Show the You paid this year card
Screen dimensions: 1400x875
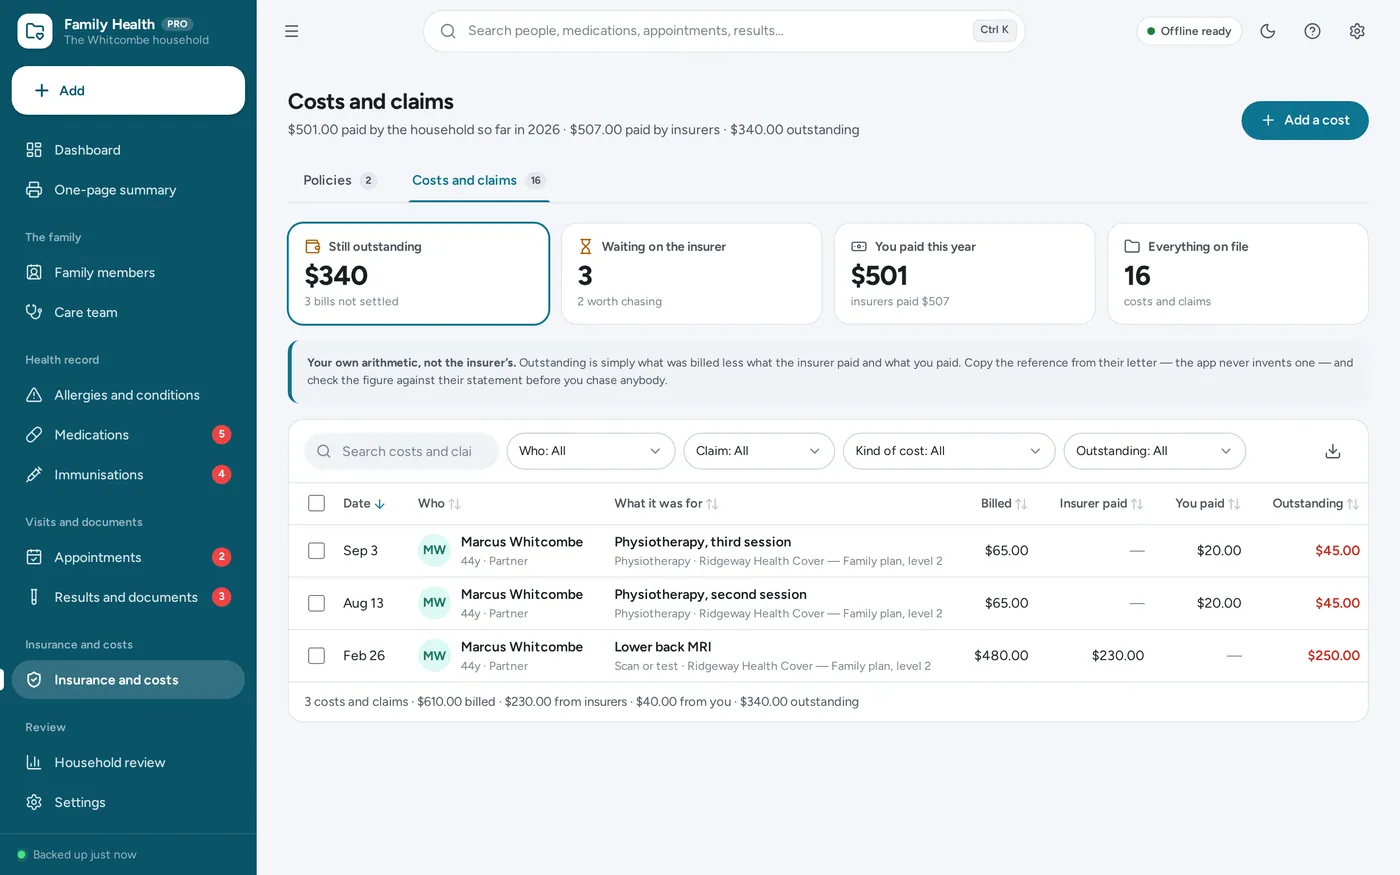(x=965, y=274)
